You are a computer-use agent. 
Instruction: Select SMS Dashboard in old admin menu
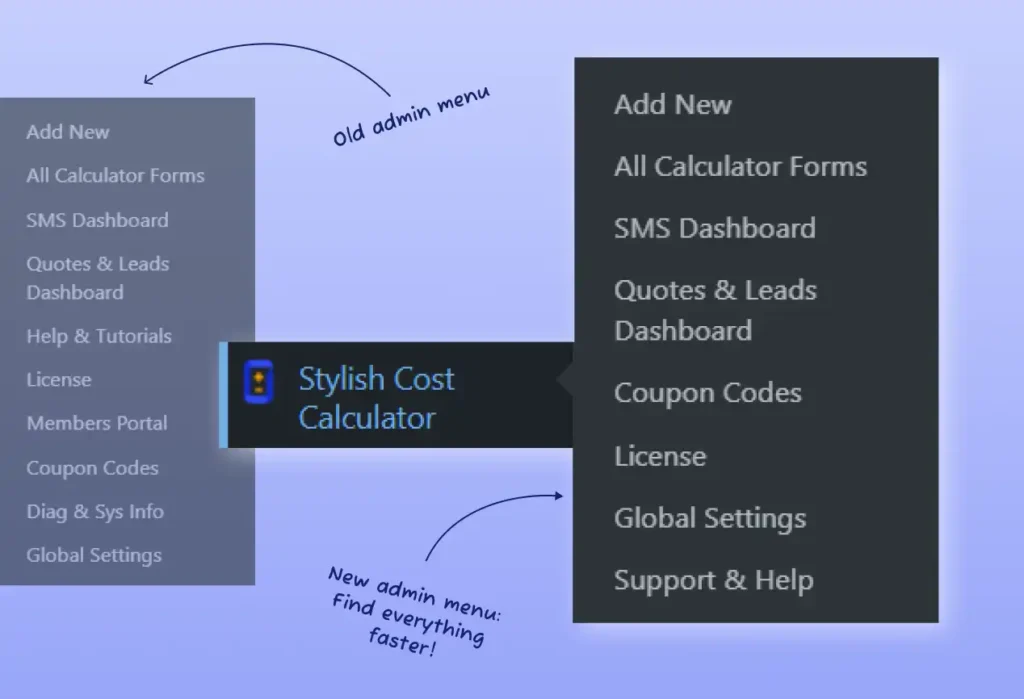97,220
